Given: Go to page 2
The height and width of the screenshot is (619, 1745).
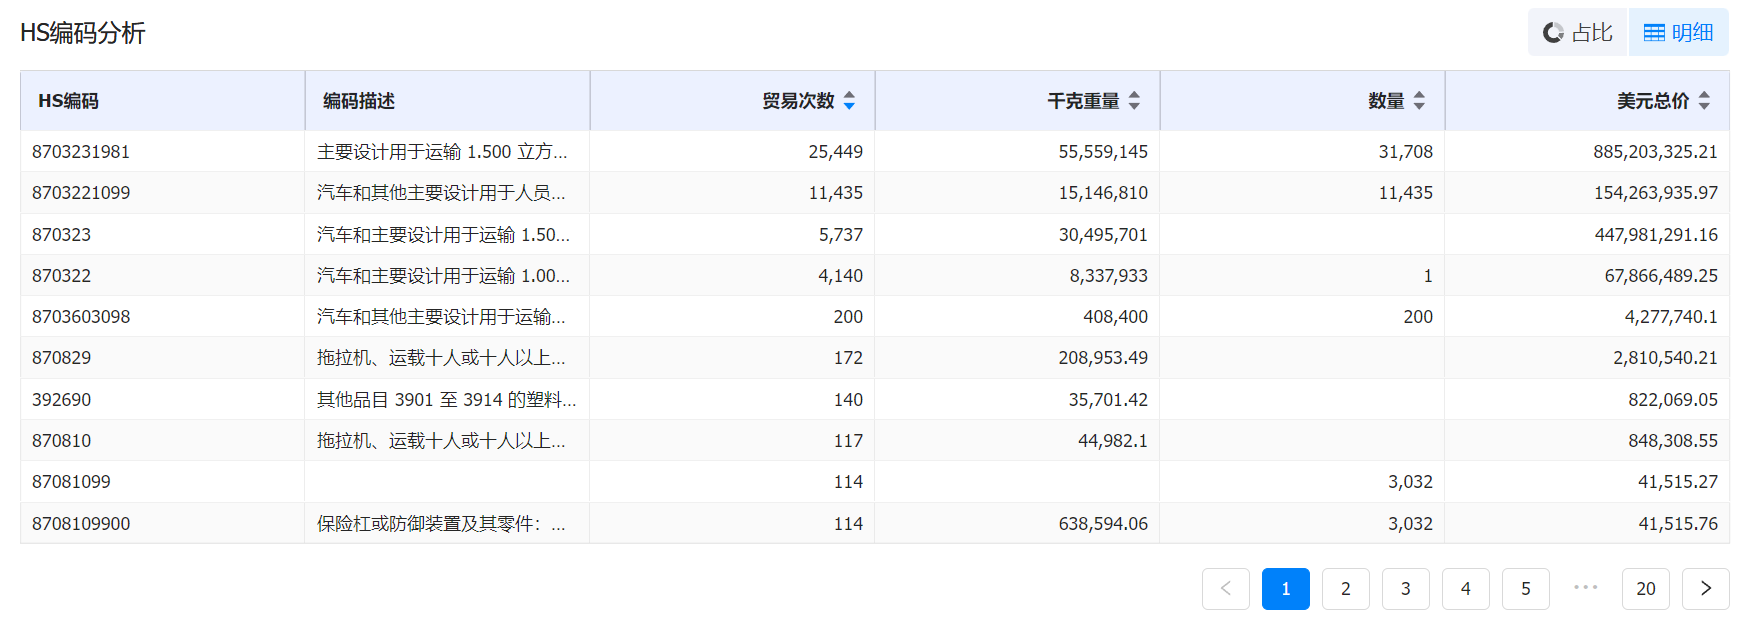Looking at the screenshot, I should (1345, 589).
